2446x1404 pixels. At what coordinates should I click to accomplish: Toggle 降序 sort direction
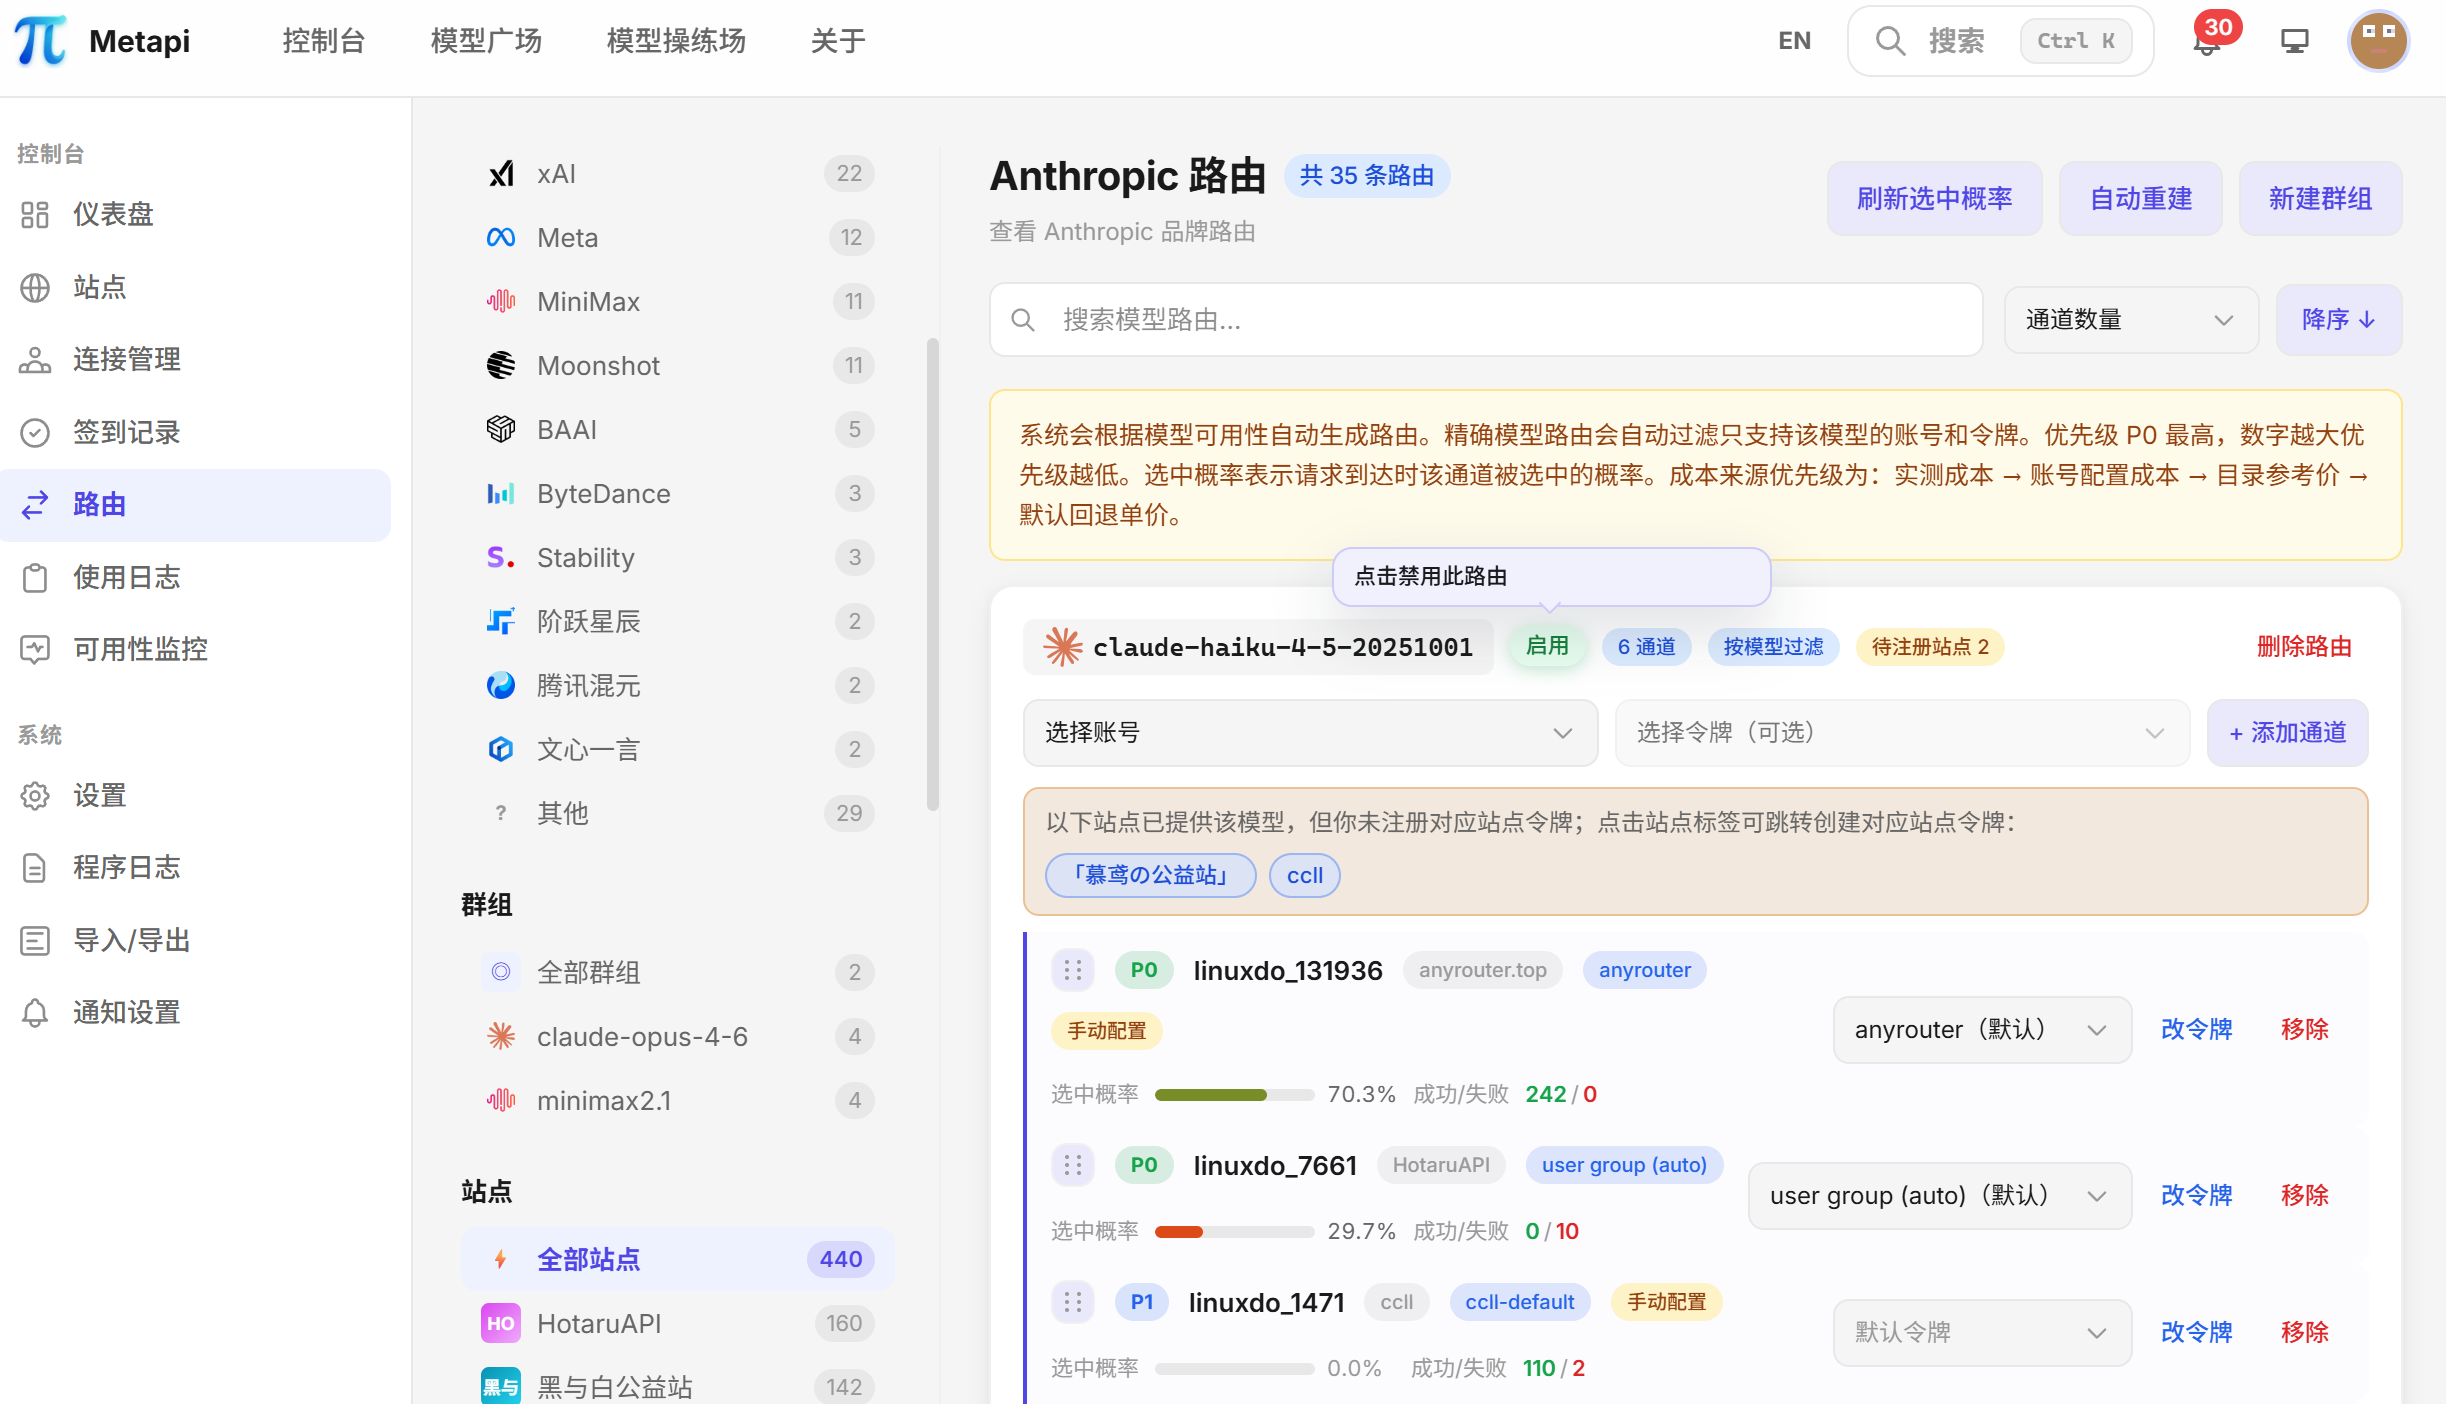pos(2338,320)
